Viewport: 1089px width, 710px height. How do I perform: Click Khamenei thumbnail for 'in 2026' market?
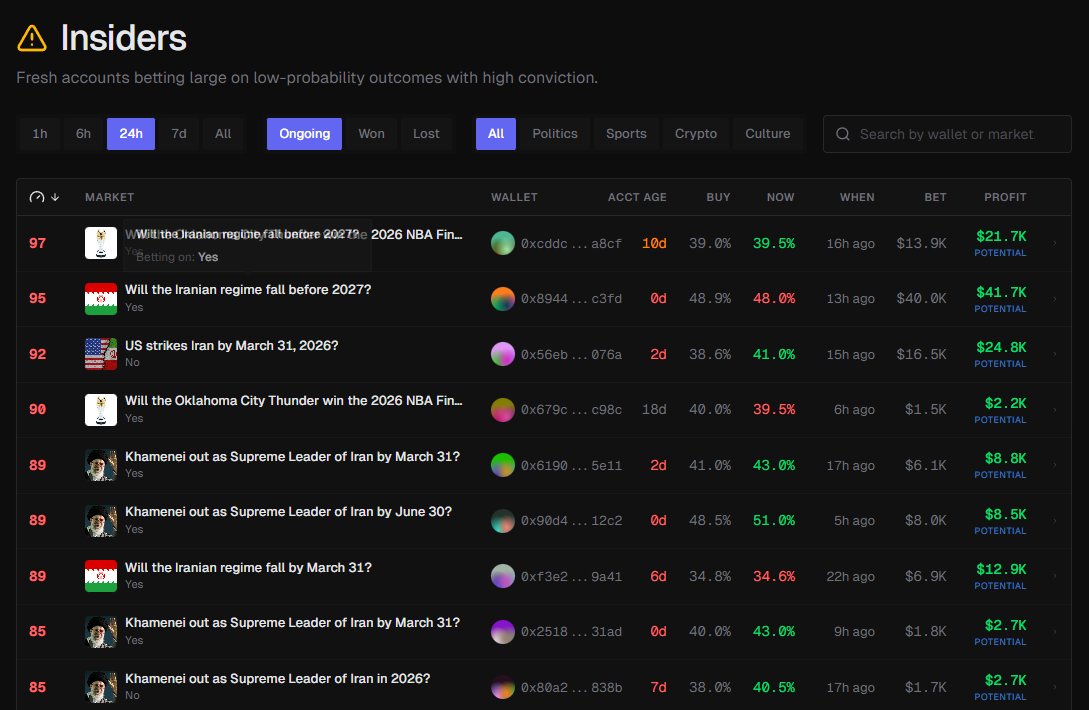101,687
